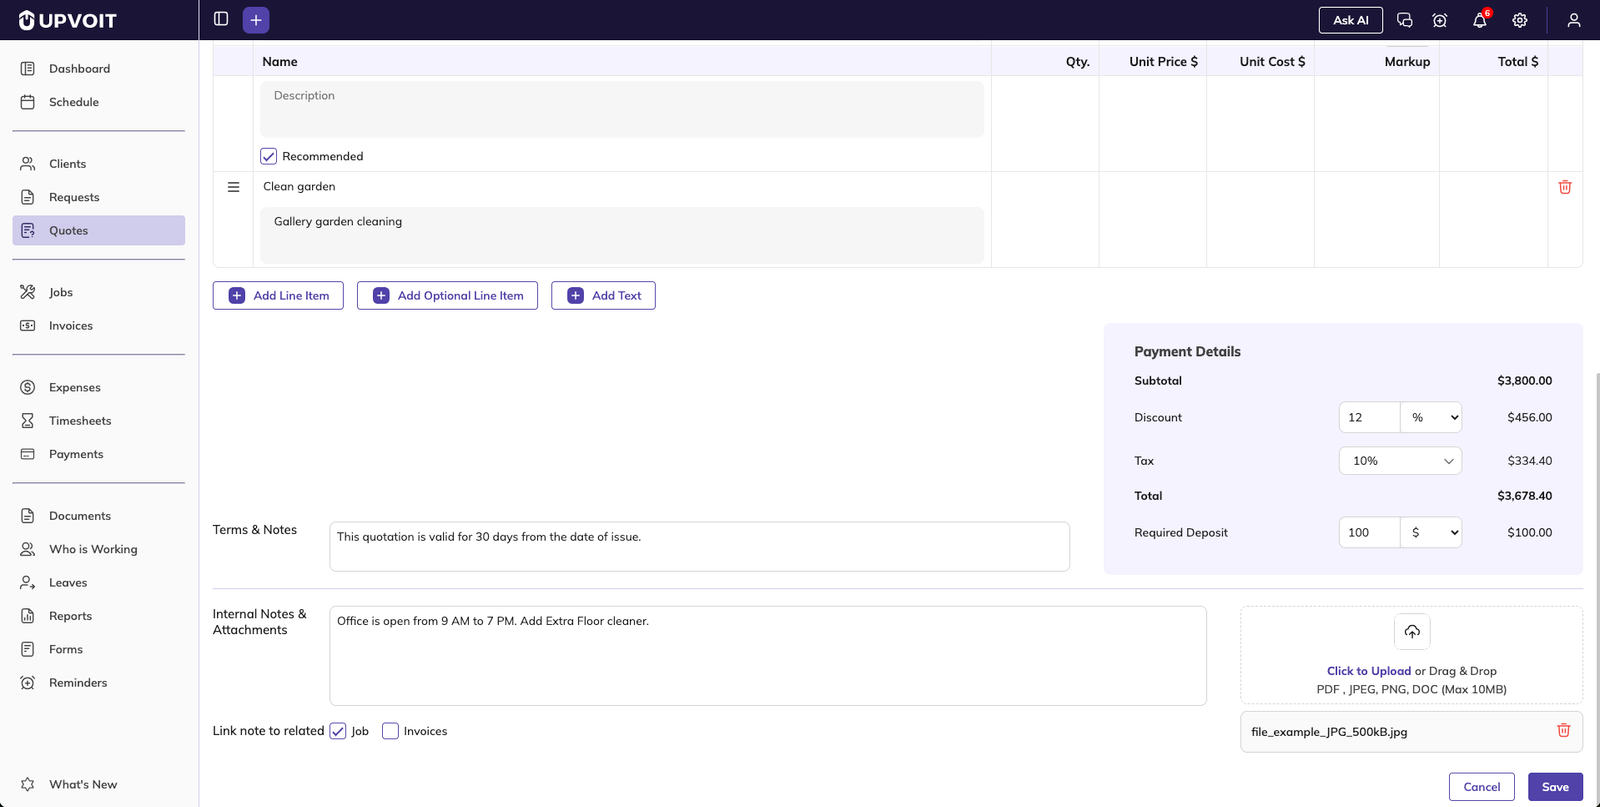Screen dimensions: 1600x807
Task: Click the cloud upload icon
Action: click(x=1411, y=631)
